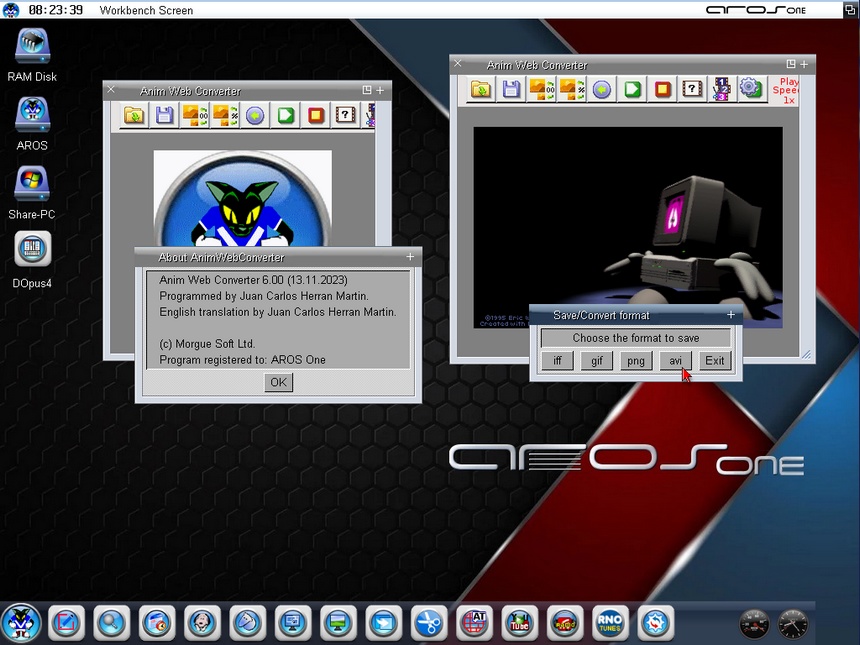Start playback in the cat logo converter window
This screenshot has width=860, height=645.
coord(285,115)
